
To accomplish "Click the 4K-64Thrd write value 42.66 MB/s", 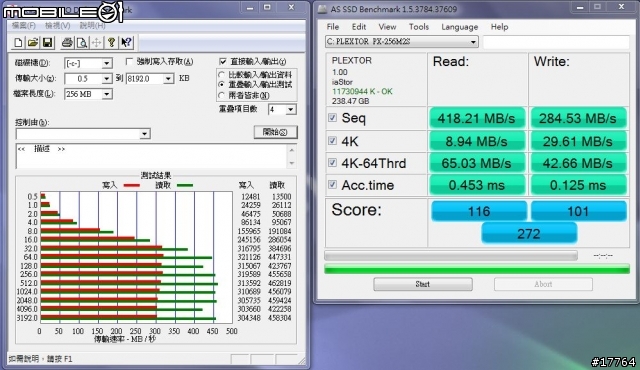I will coord(578,163).
